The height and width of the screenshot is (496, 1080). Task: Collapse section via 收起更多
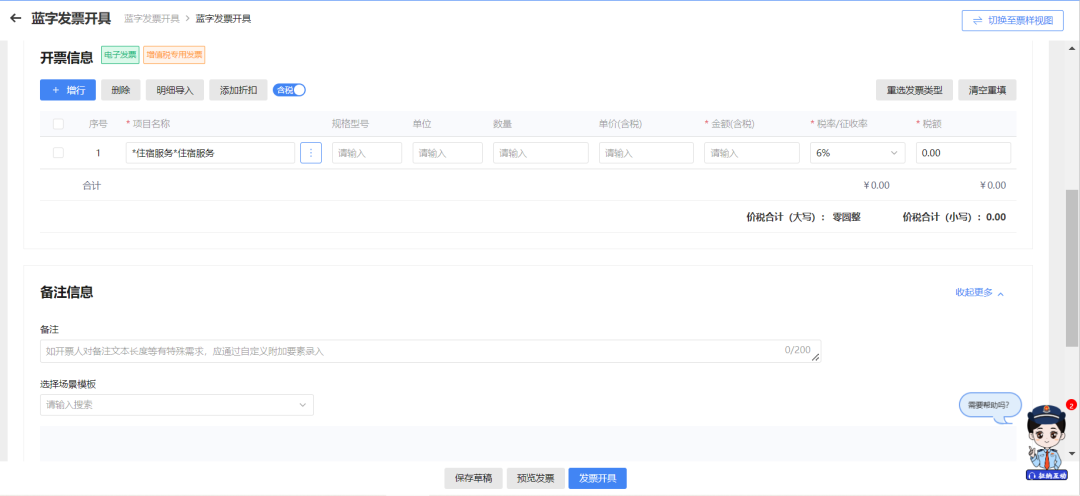pos(978,293)
